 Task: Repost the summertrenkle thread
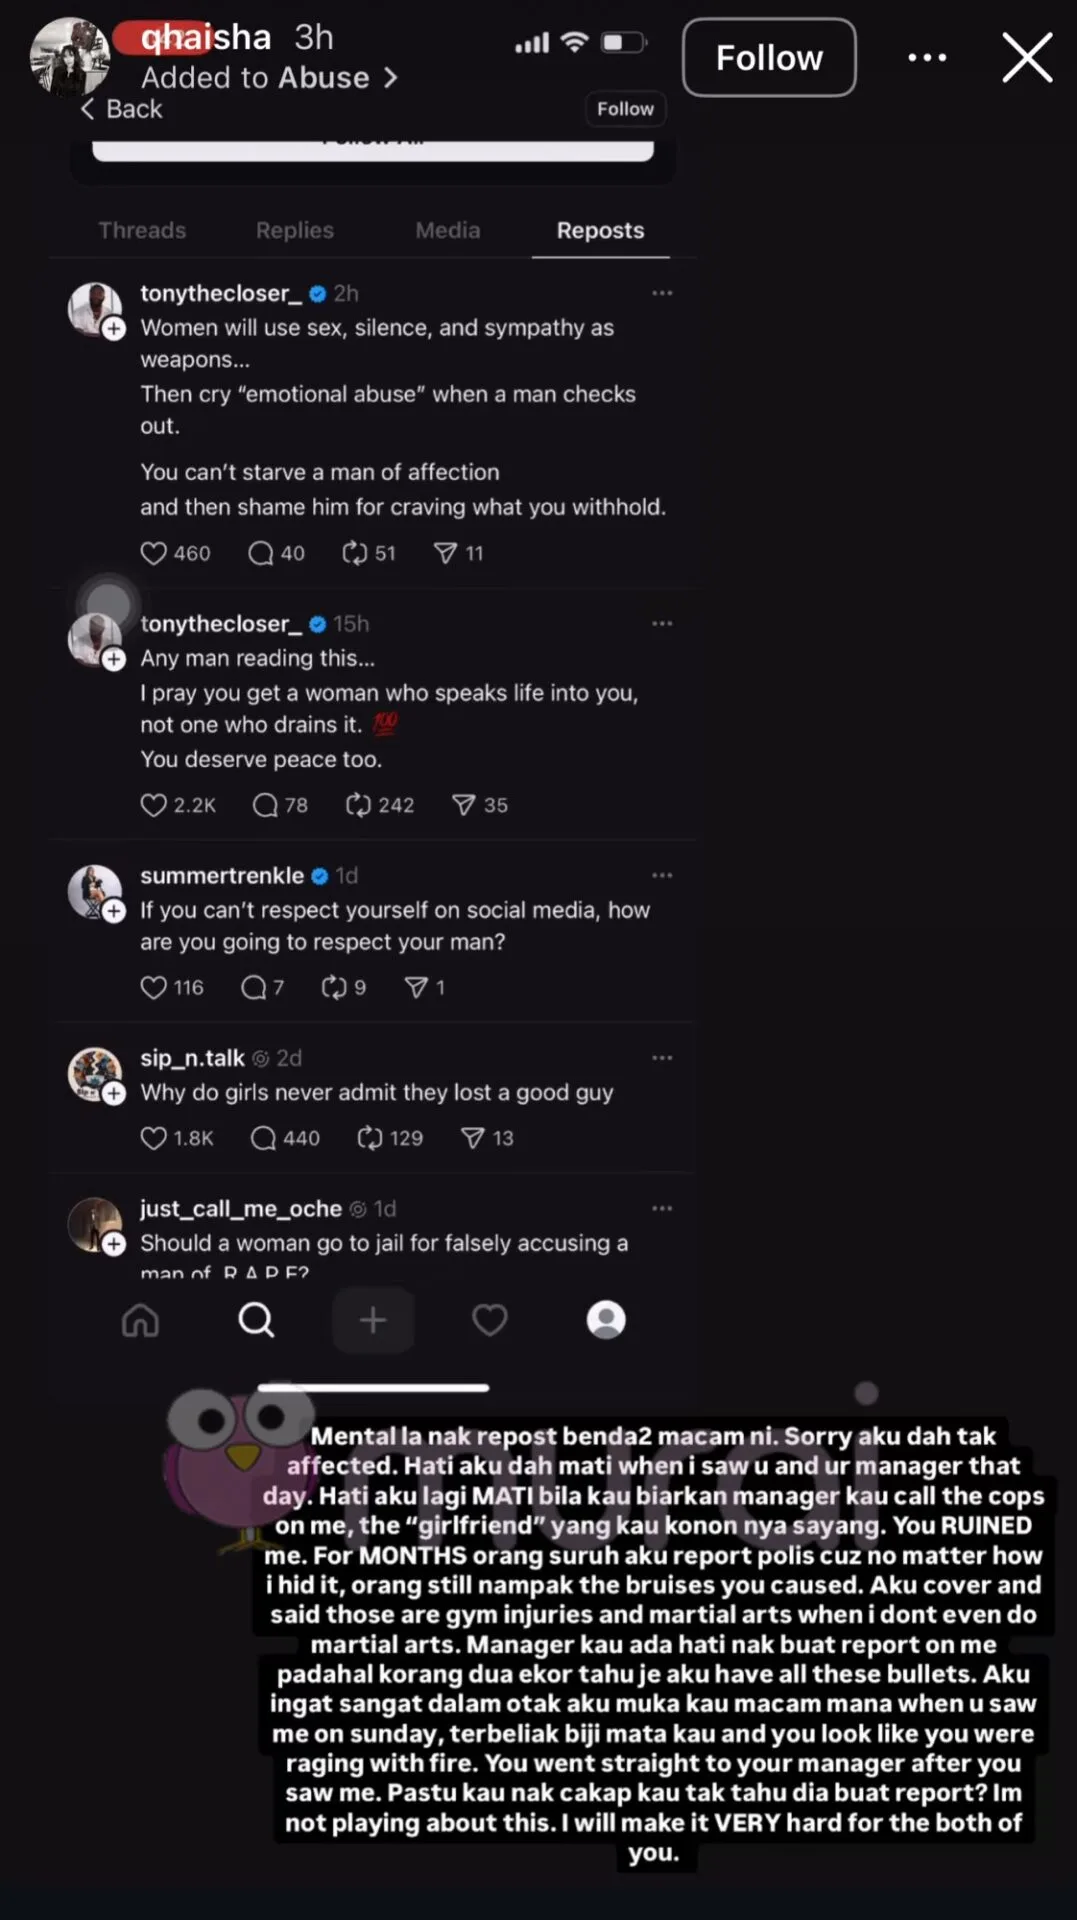(333, 988)
